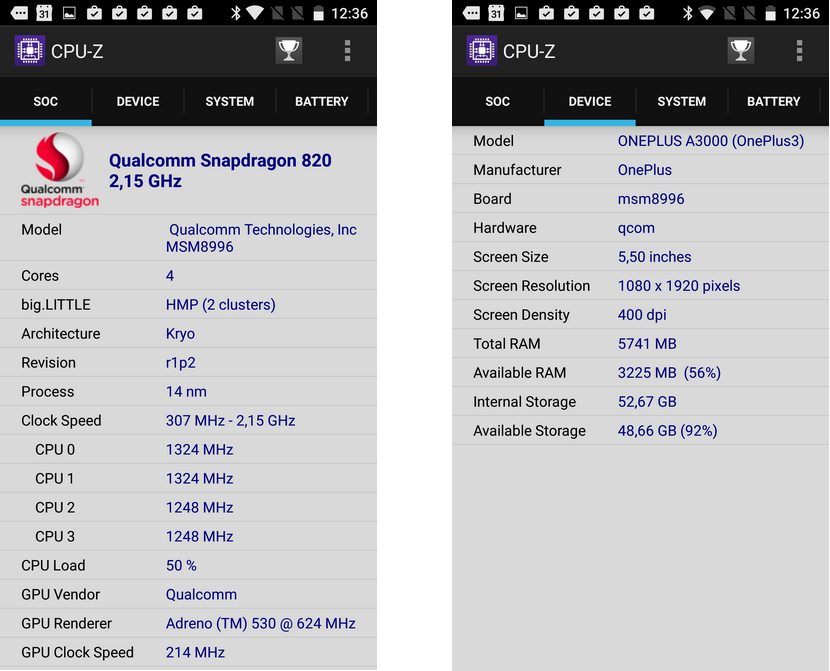The height and width of the screenshot is (671, 830).
Task: Tap 'big.LITTLE' label
Action: 56,305
